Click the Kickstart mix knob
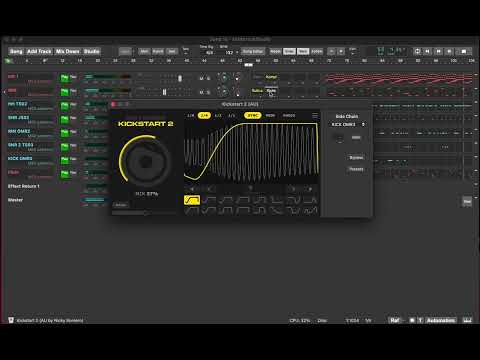 tap(146, 161)
